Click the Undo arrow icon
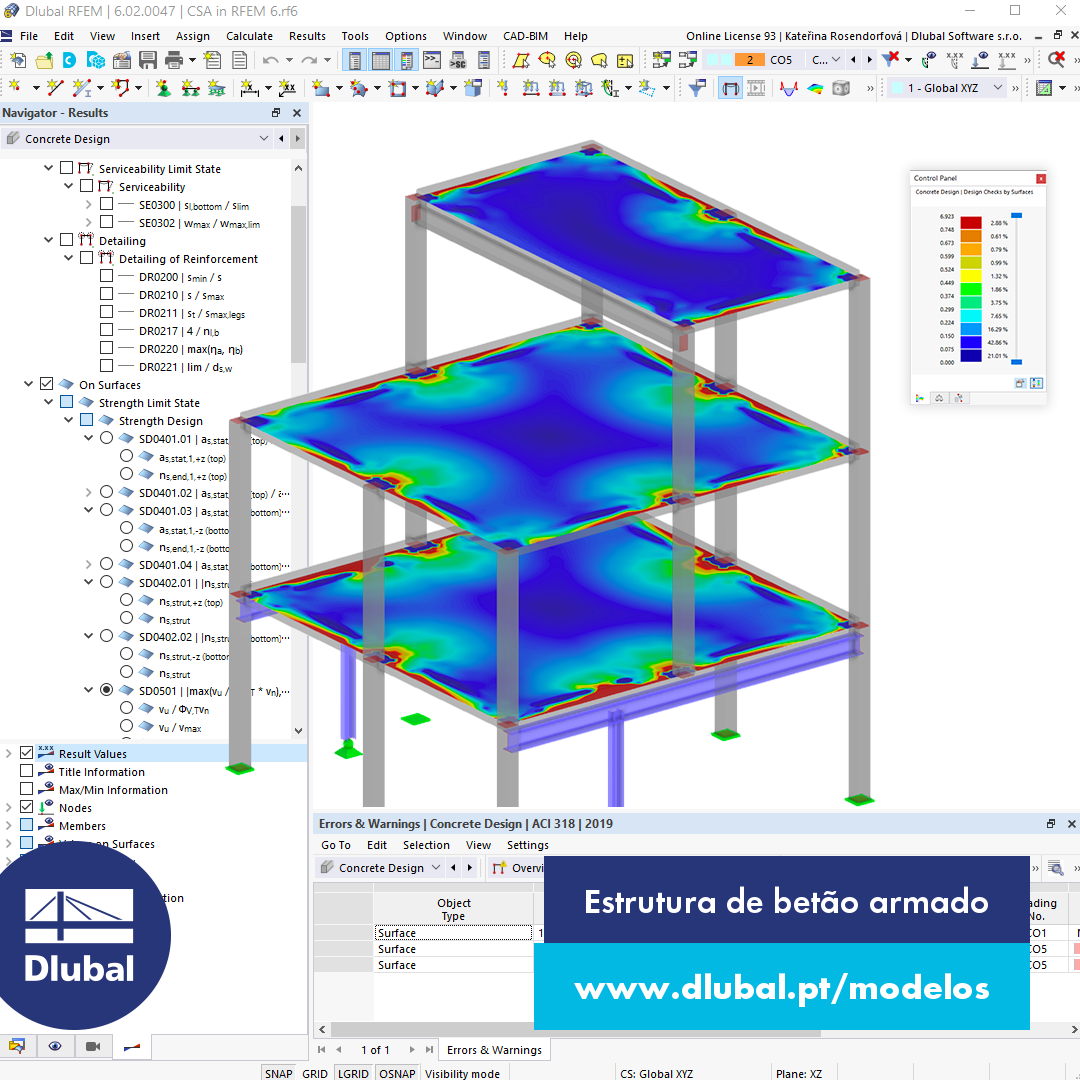The width and height of the screenshot is (1080, 1080). click(271, 60)
